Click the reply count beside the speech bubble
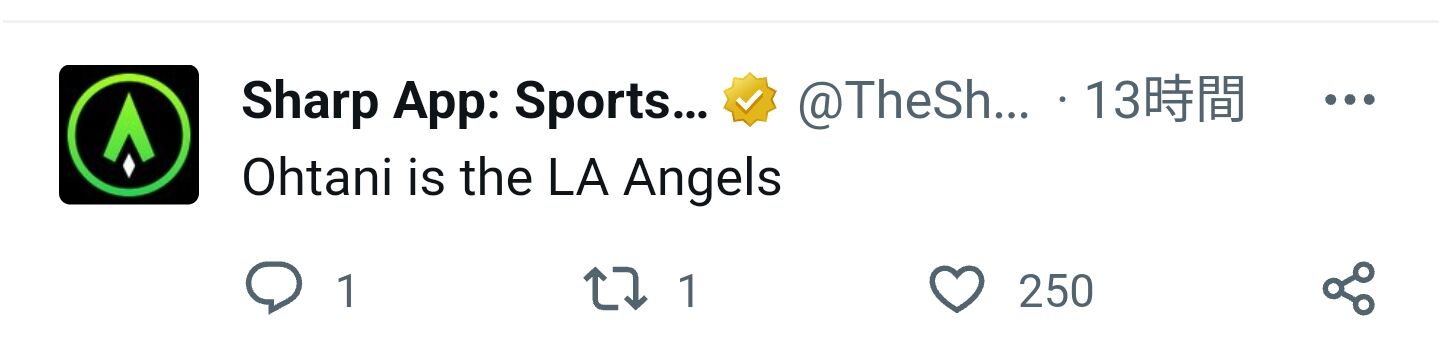This screenshot has height=362, width=1440. coord(346,292)
